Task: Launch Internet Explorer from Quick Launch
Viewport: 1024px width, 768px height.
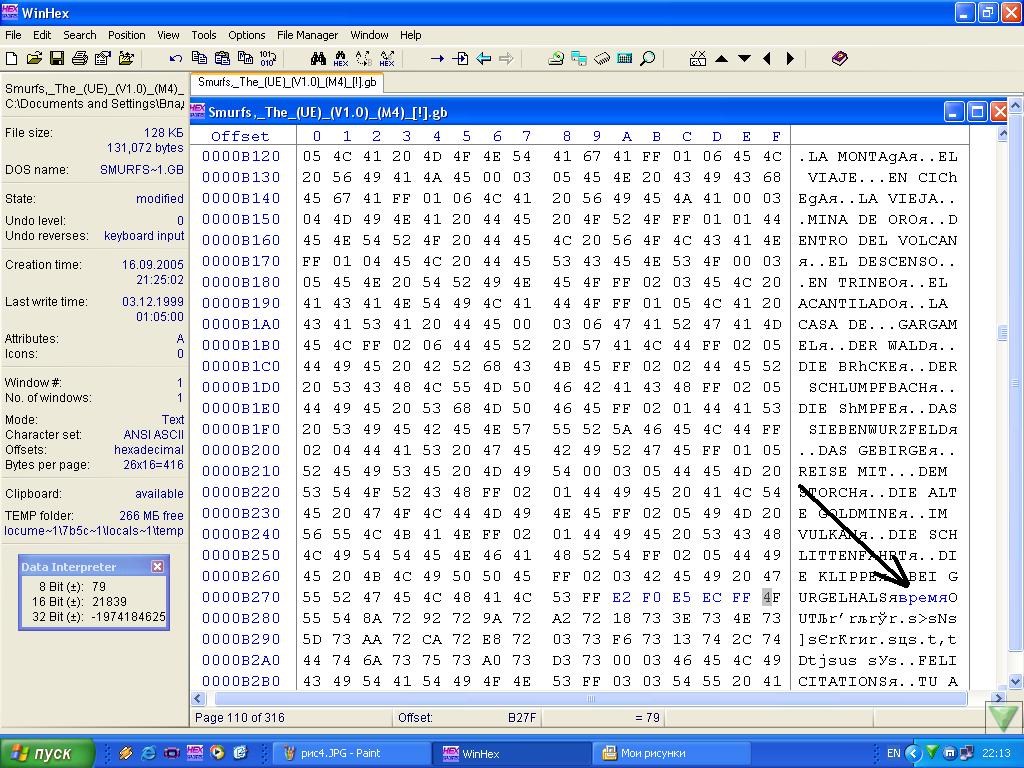Action: click(x=149, y=753)
